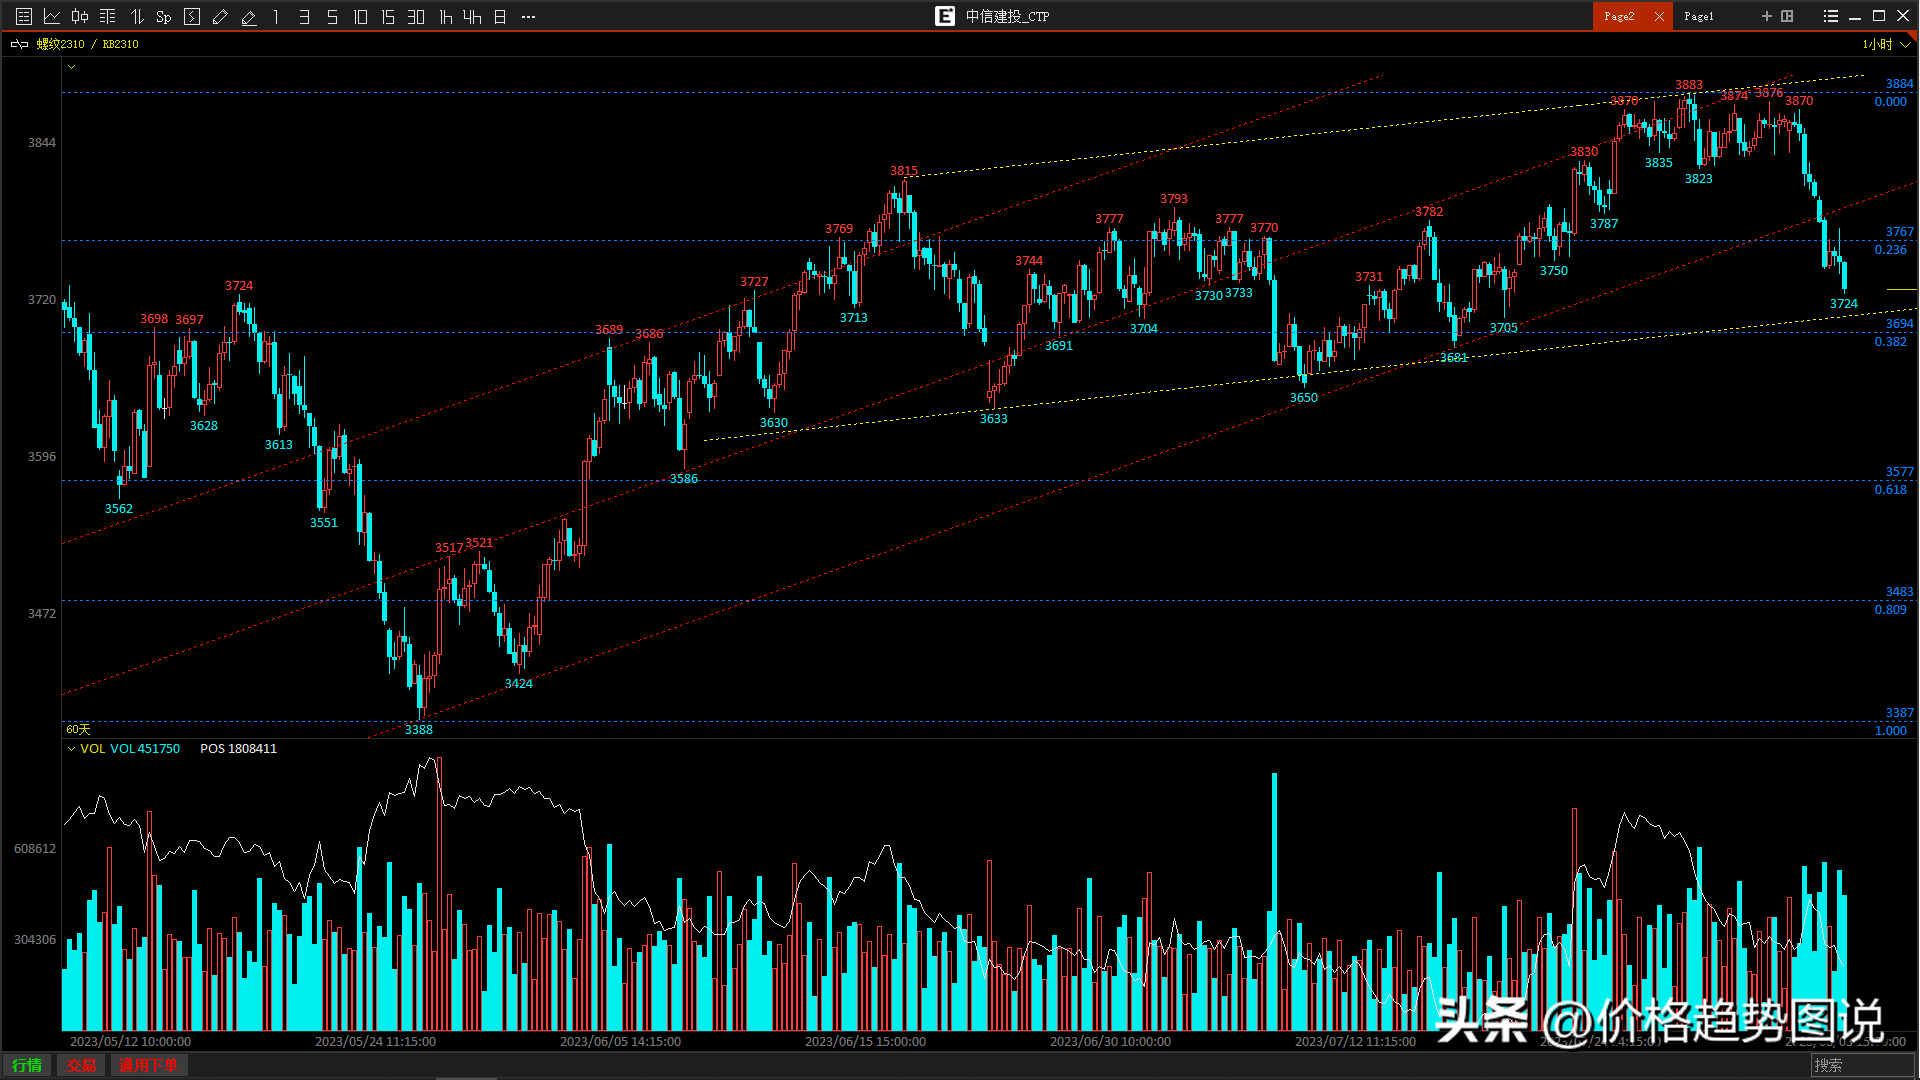Click the up-down arrows trade icon

coord(137,16)
